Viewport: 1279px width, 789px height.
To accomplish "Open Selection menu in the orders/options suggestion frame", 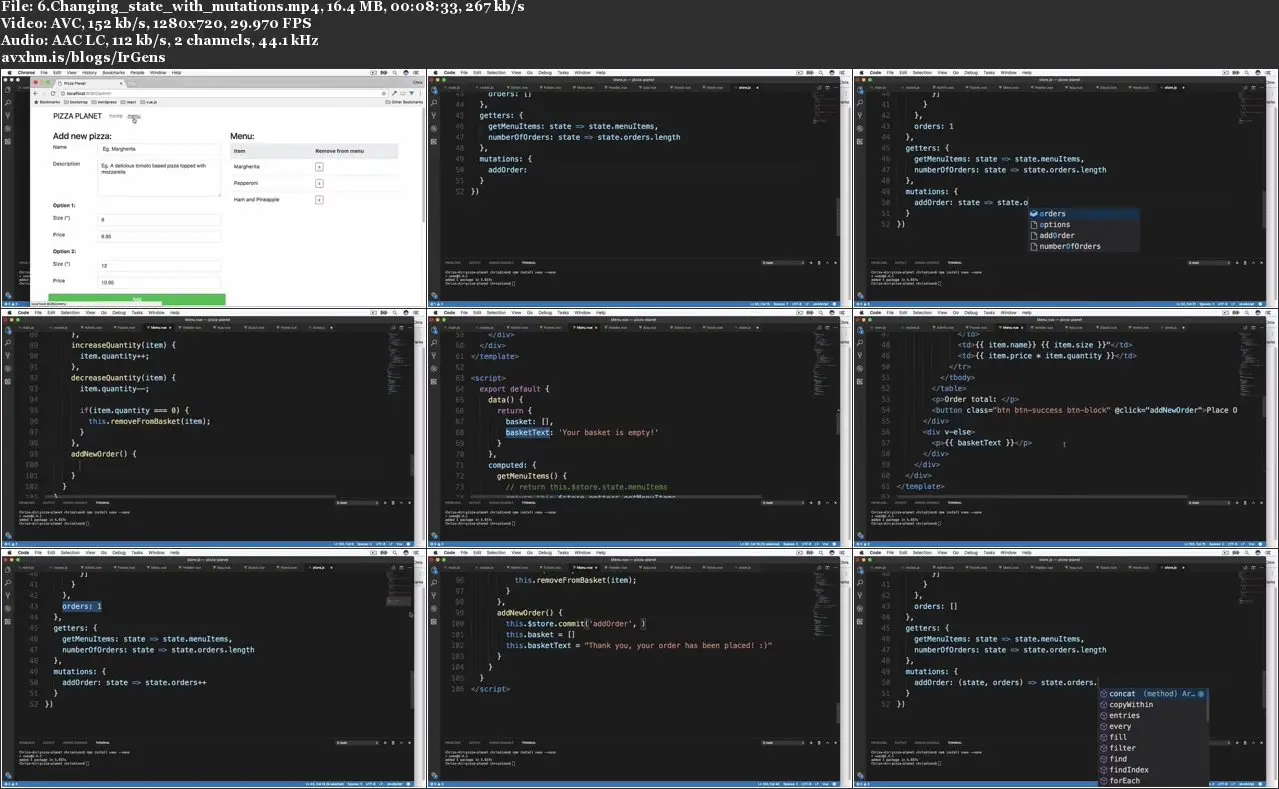I will pos(922,73).
